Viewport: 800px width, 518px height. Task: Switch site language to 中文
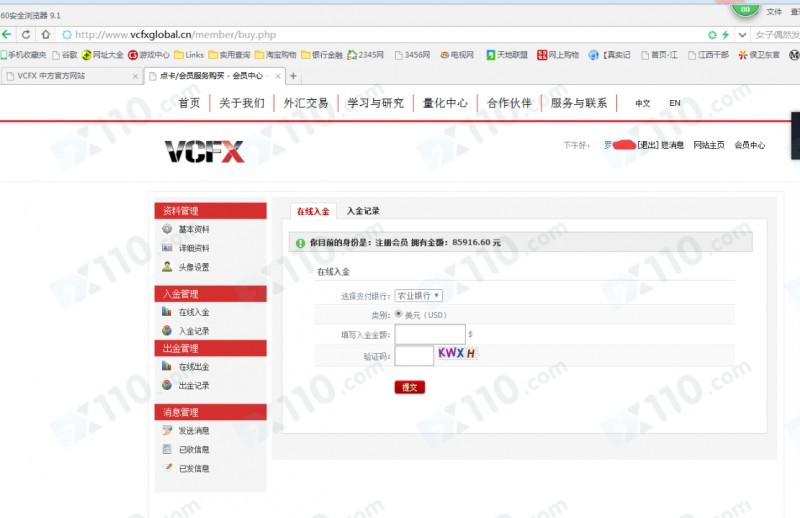(x=642, y=103)
